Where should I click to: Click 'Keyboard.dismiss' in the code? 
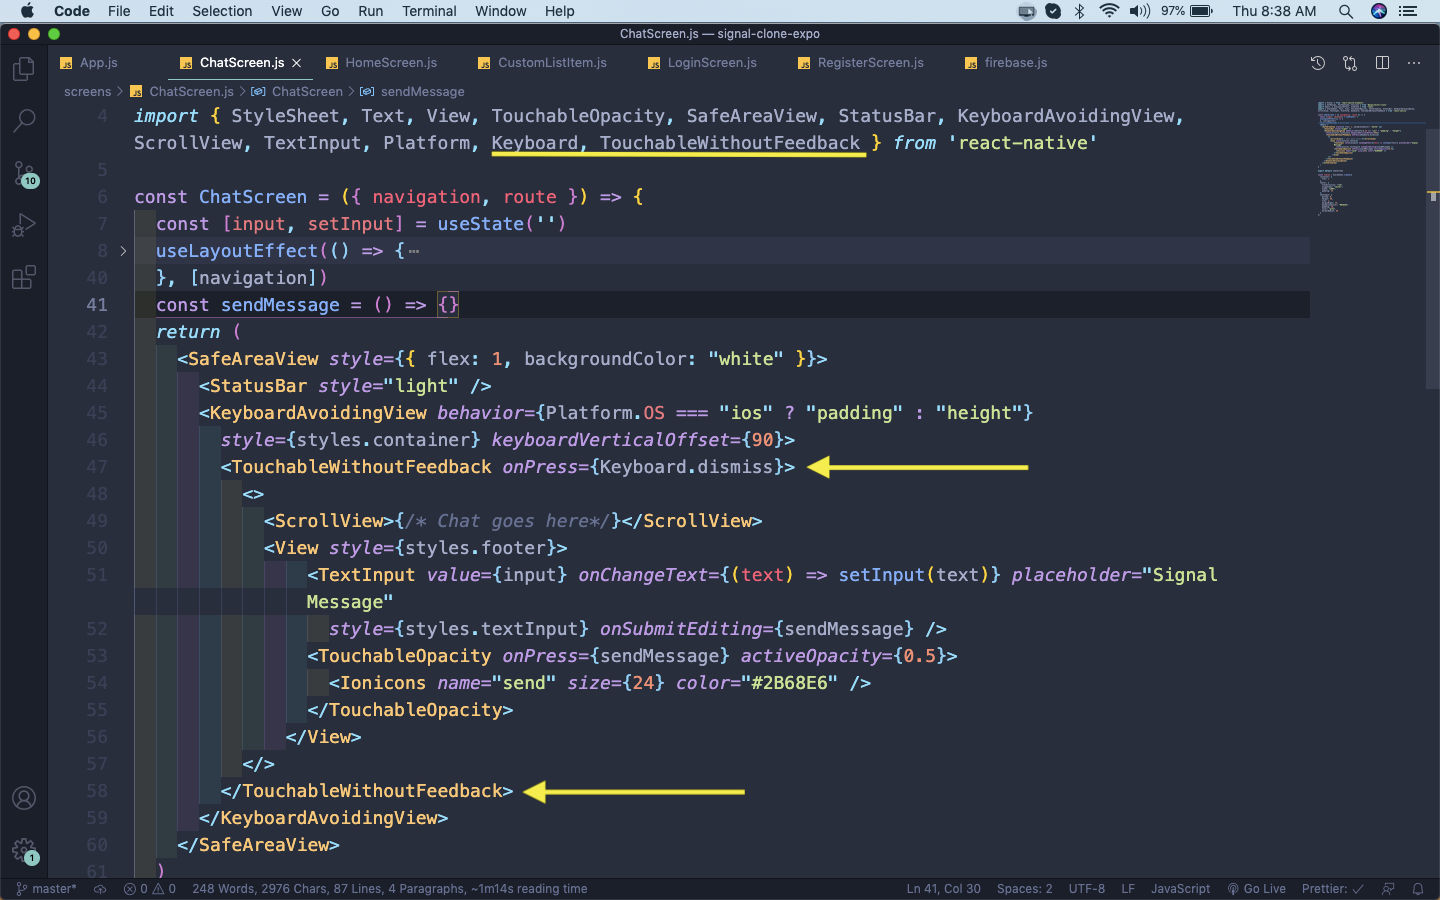click(687, 467)
